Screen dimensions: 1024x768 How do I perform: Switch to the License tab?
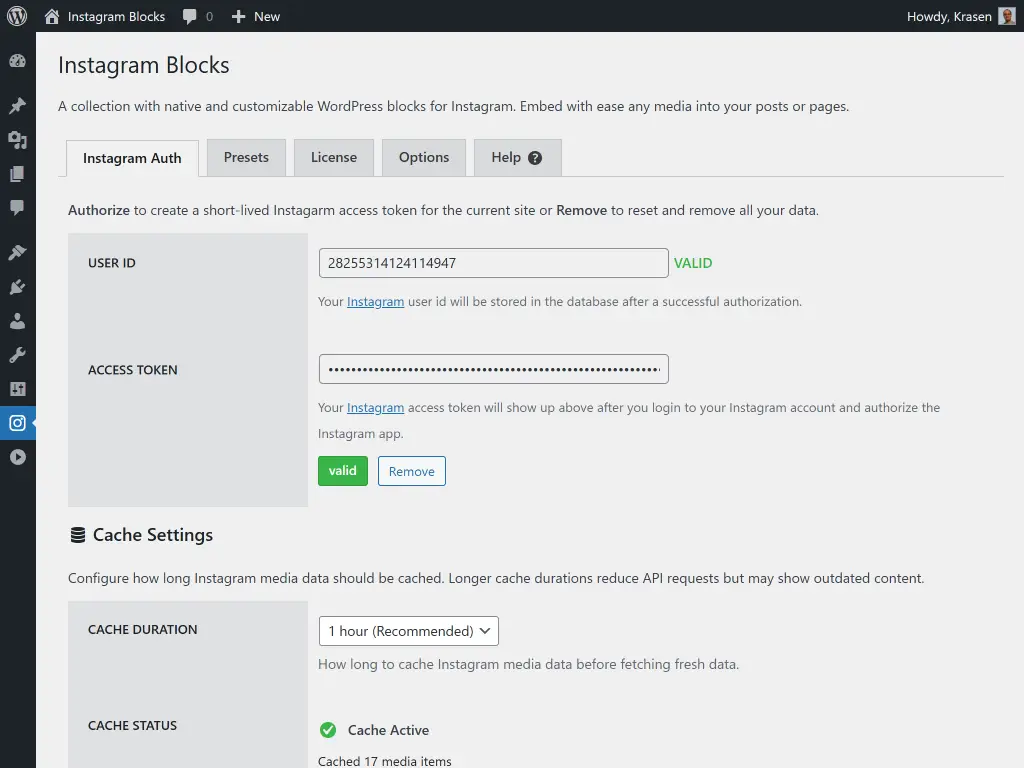(333, 157)
